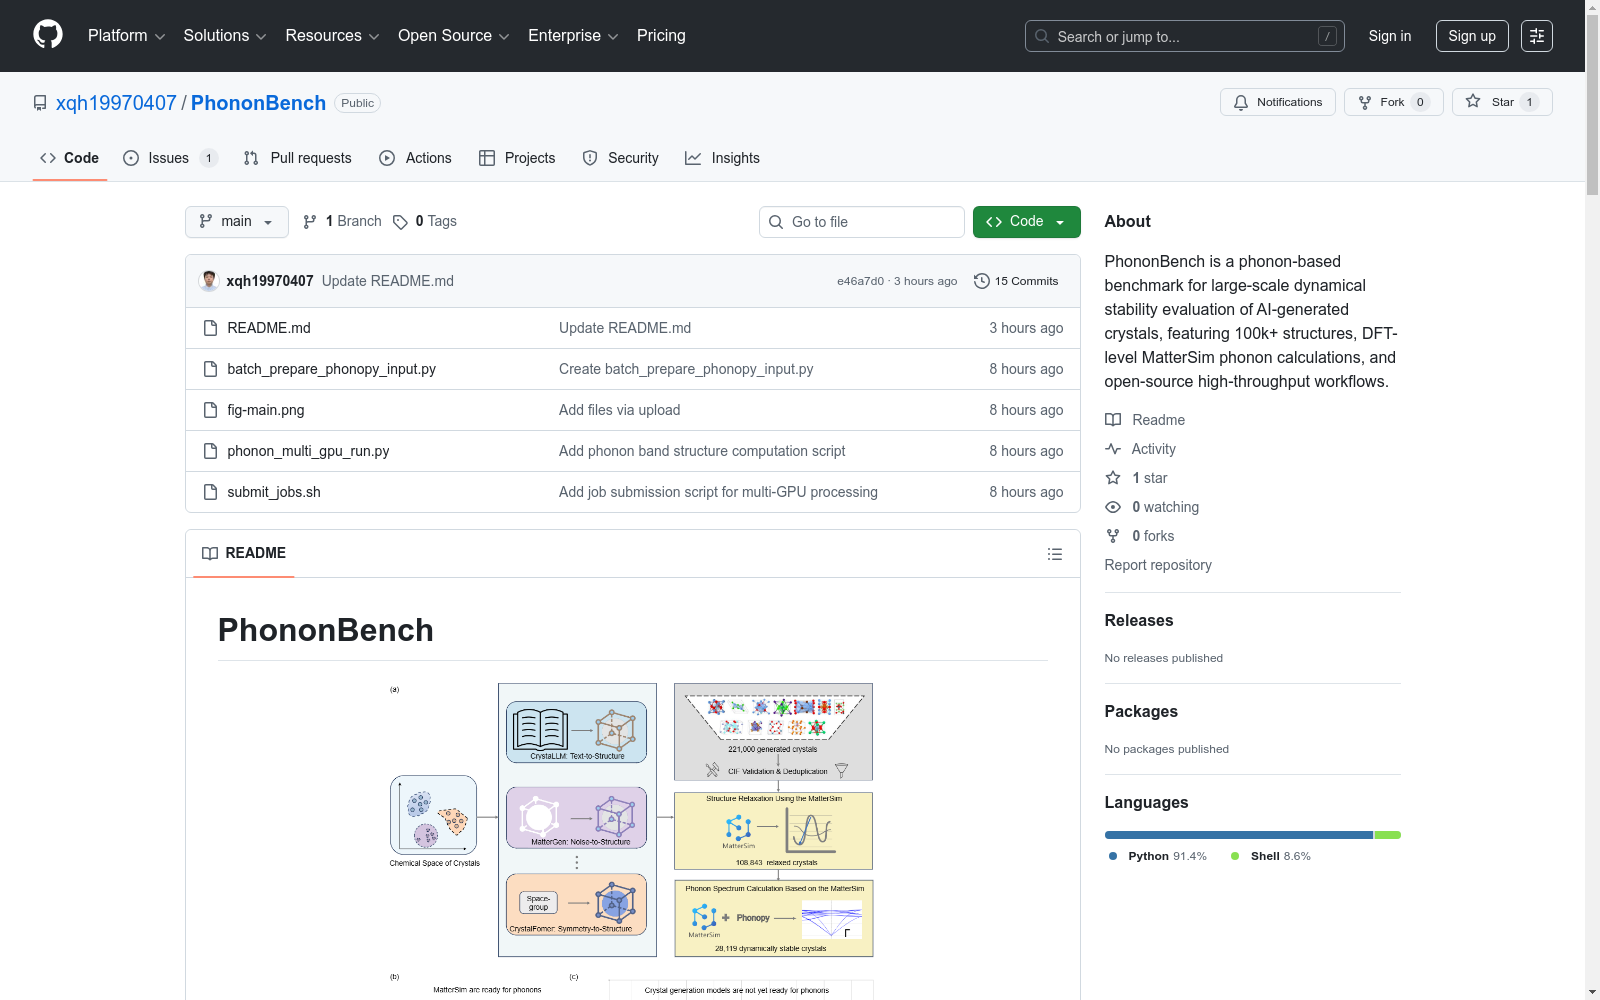The height and width of the screenshot is (1000, 1600).
Task: Click the repository icon beside xqh19970407
Action: (40, 103)
